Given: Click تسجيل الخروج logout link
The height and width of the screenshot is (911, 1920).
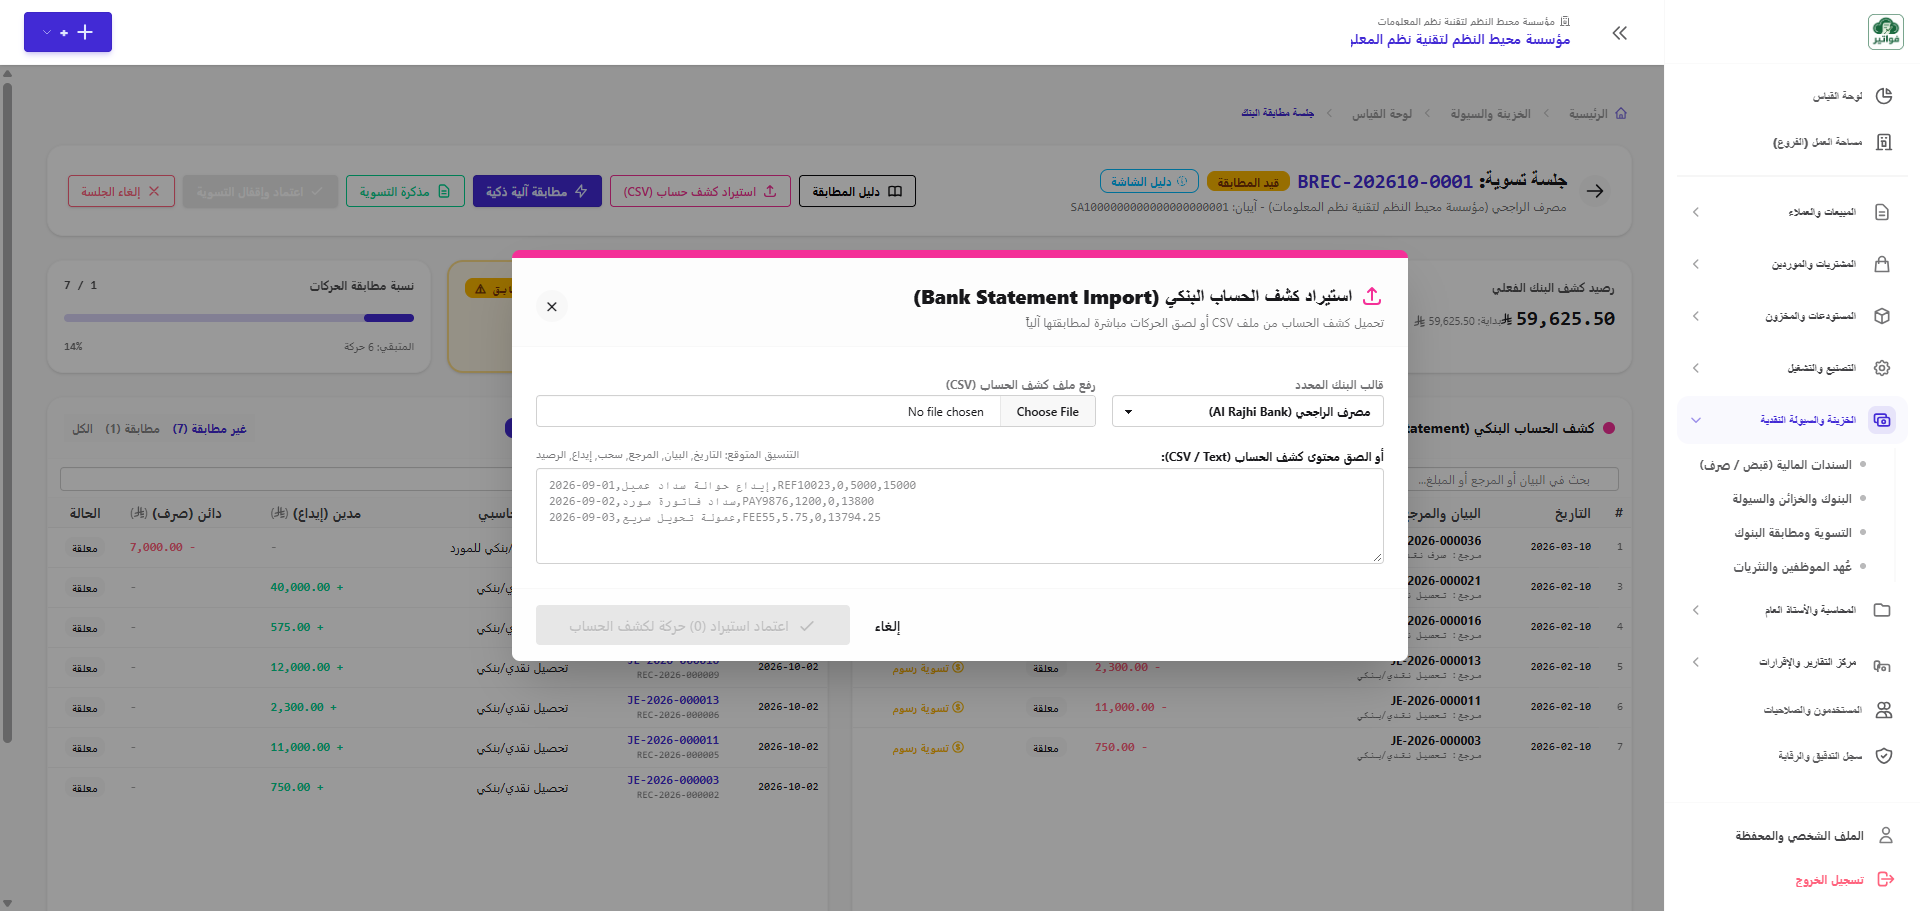Looking at the screenshot, I should (x=1829, y=880).
